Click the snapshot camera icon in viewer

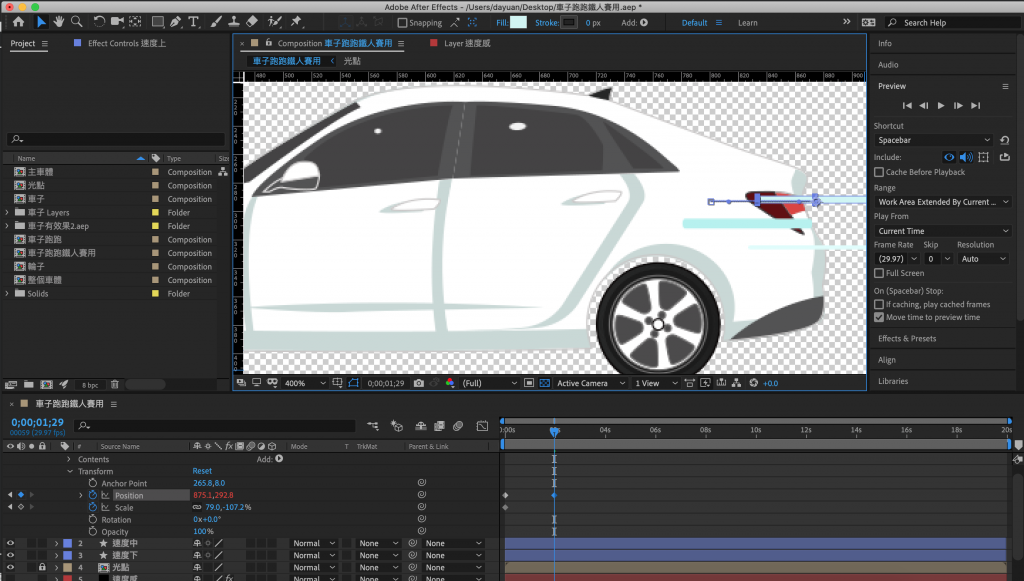coord(419,383)
